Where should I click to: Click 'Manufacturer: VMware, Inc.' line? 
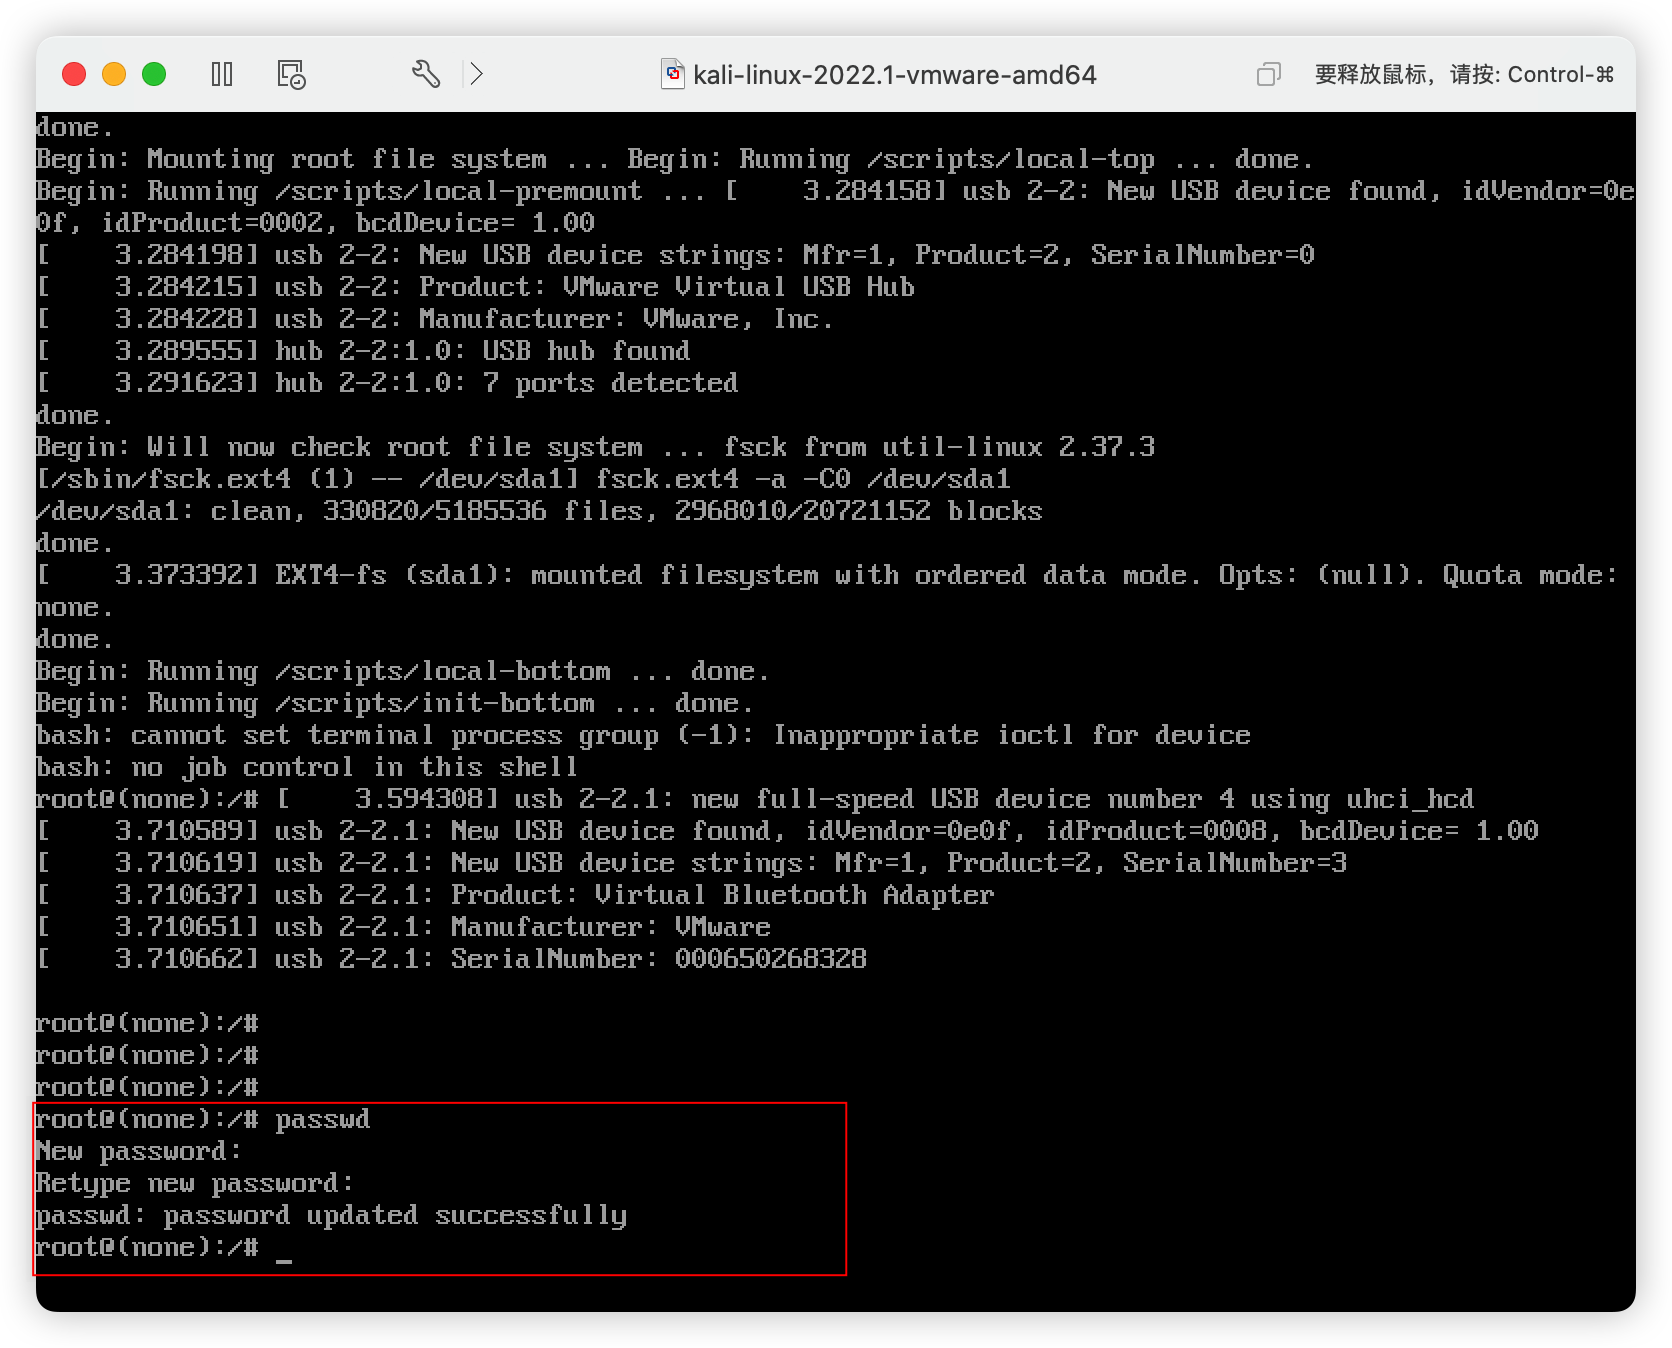point(435,319)
